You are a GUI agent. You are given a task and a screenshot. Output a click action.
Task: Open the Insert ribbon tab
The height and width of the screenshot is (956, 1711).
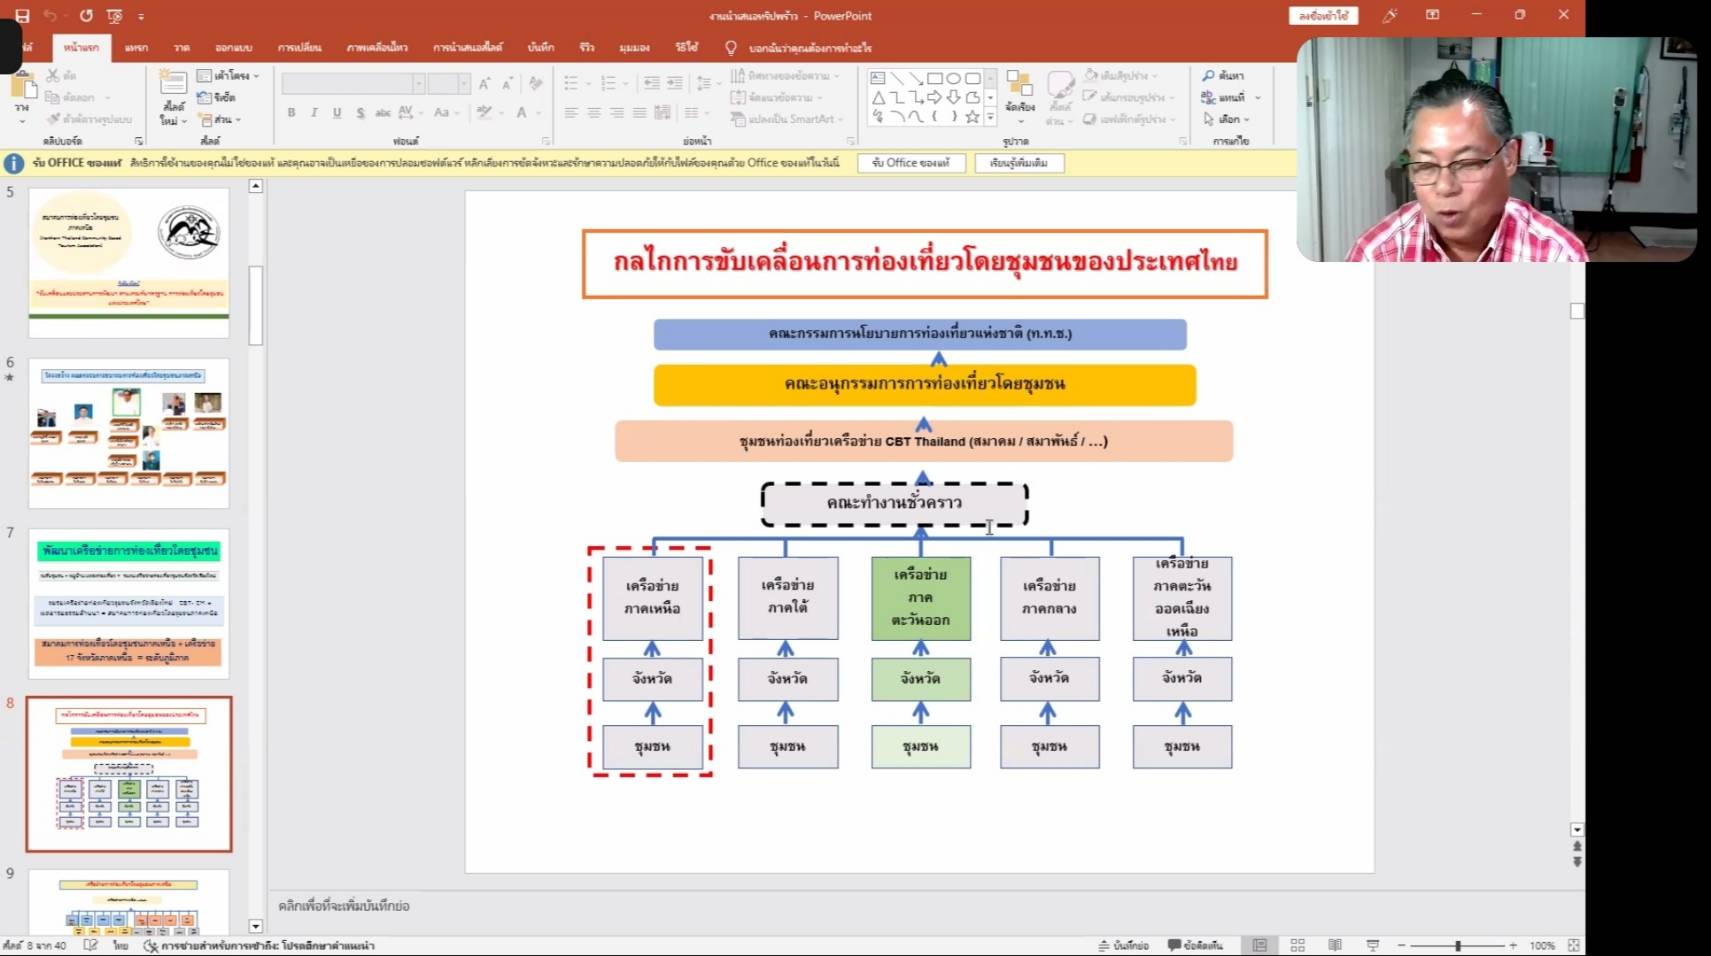136,47
